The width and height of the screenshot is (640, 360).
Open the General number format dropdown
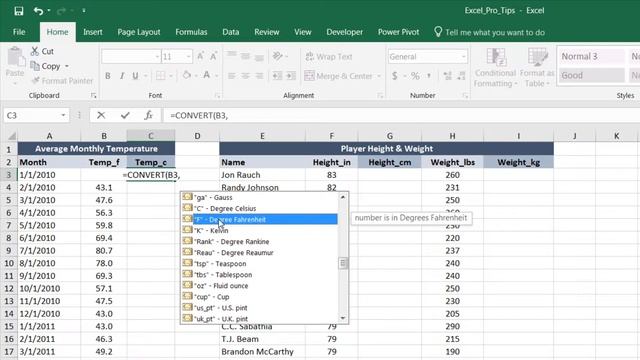464,57
